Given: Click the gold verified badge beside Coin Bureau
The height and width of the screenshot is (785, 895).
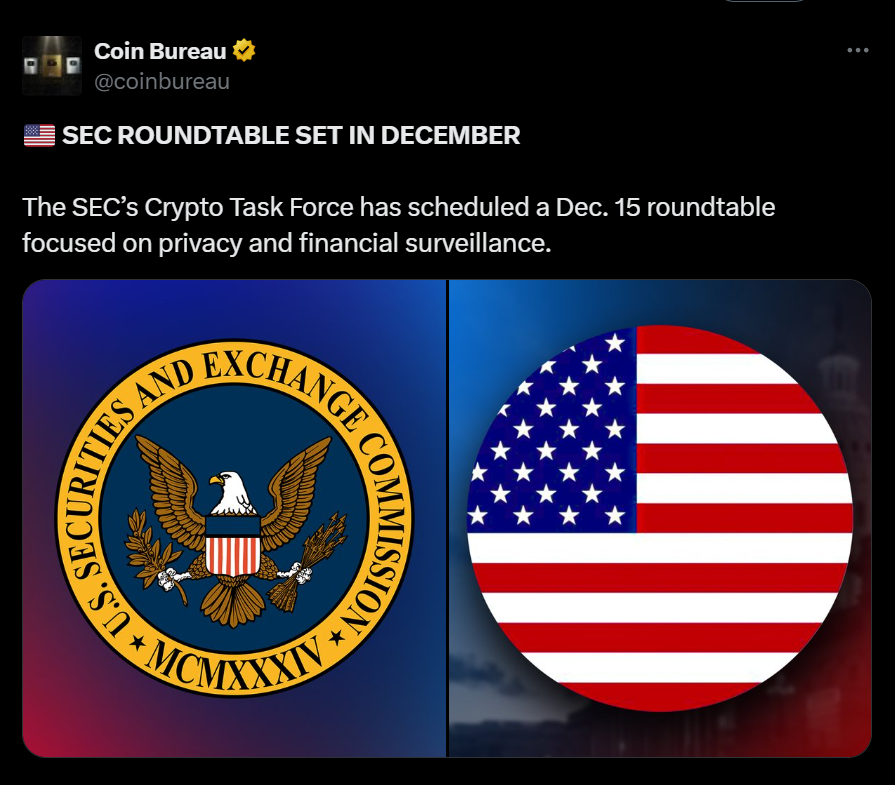Looking at the screenshot, I should [244, 50].
